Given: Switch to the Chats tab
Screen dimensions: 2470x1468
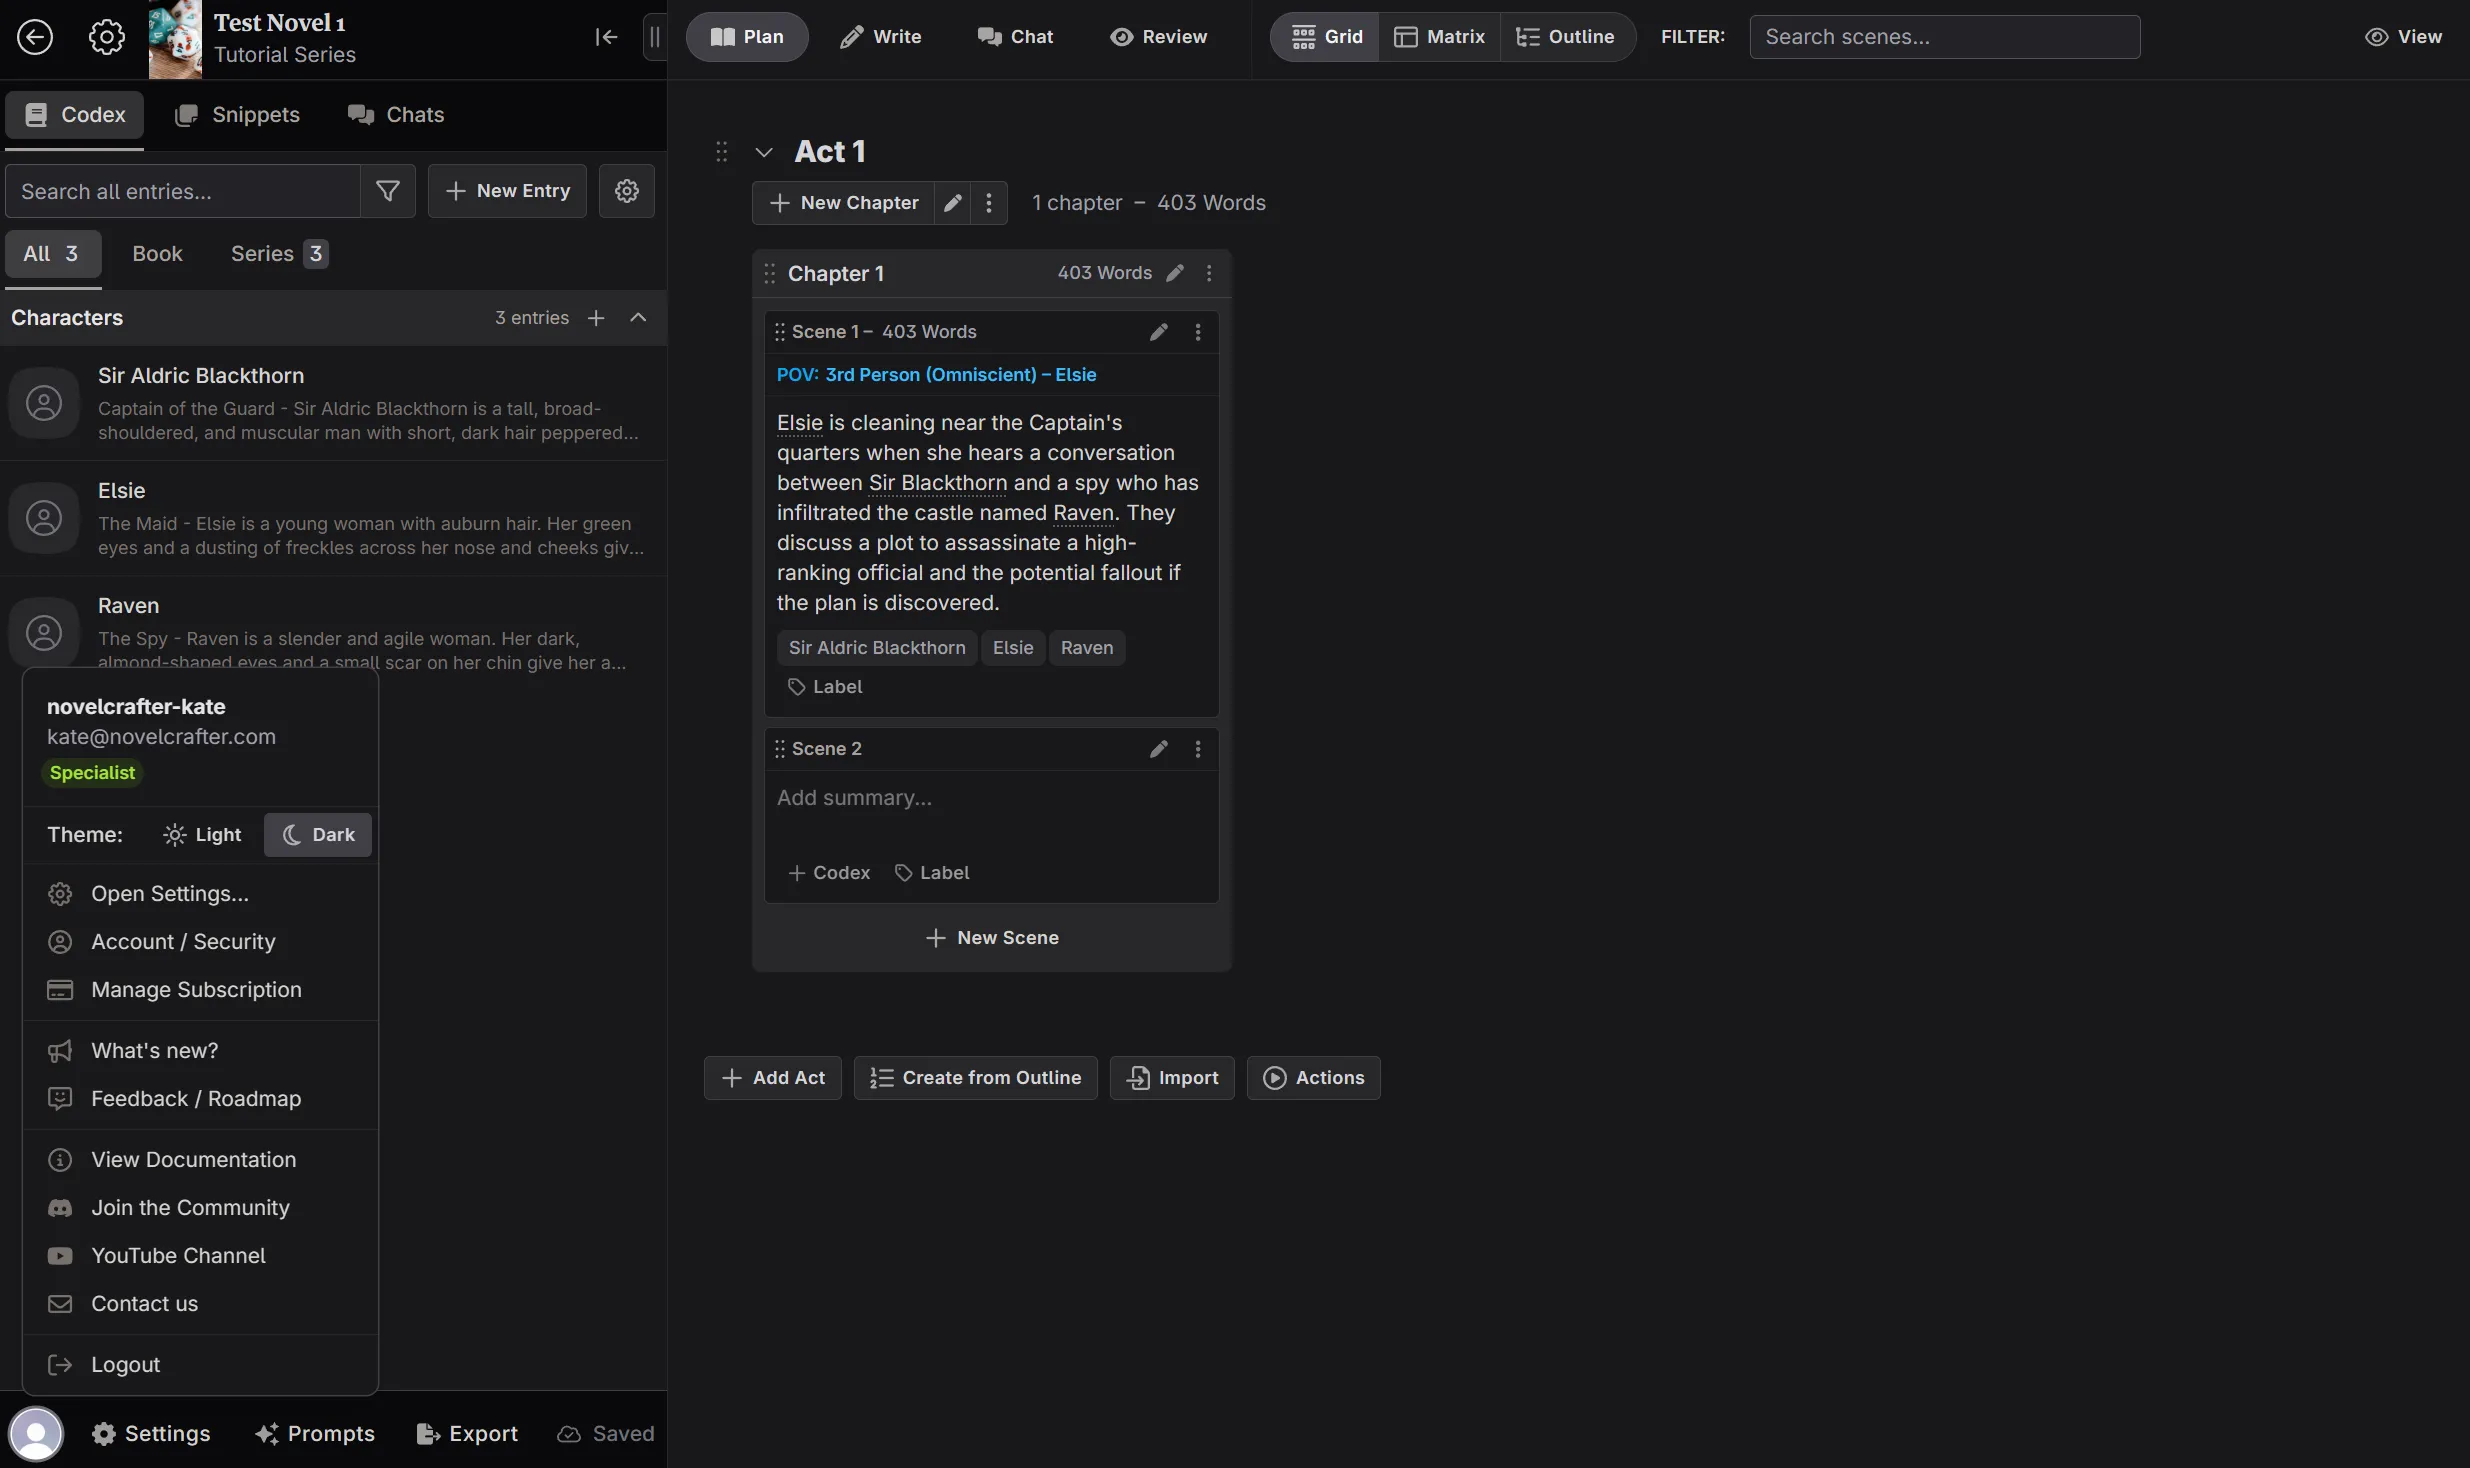Looking at the screenshot, I should point(397,114).
